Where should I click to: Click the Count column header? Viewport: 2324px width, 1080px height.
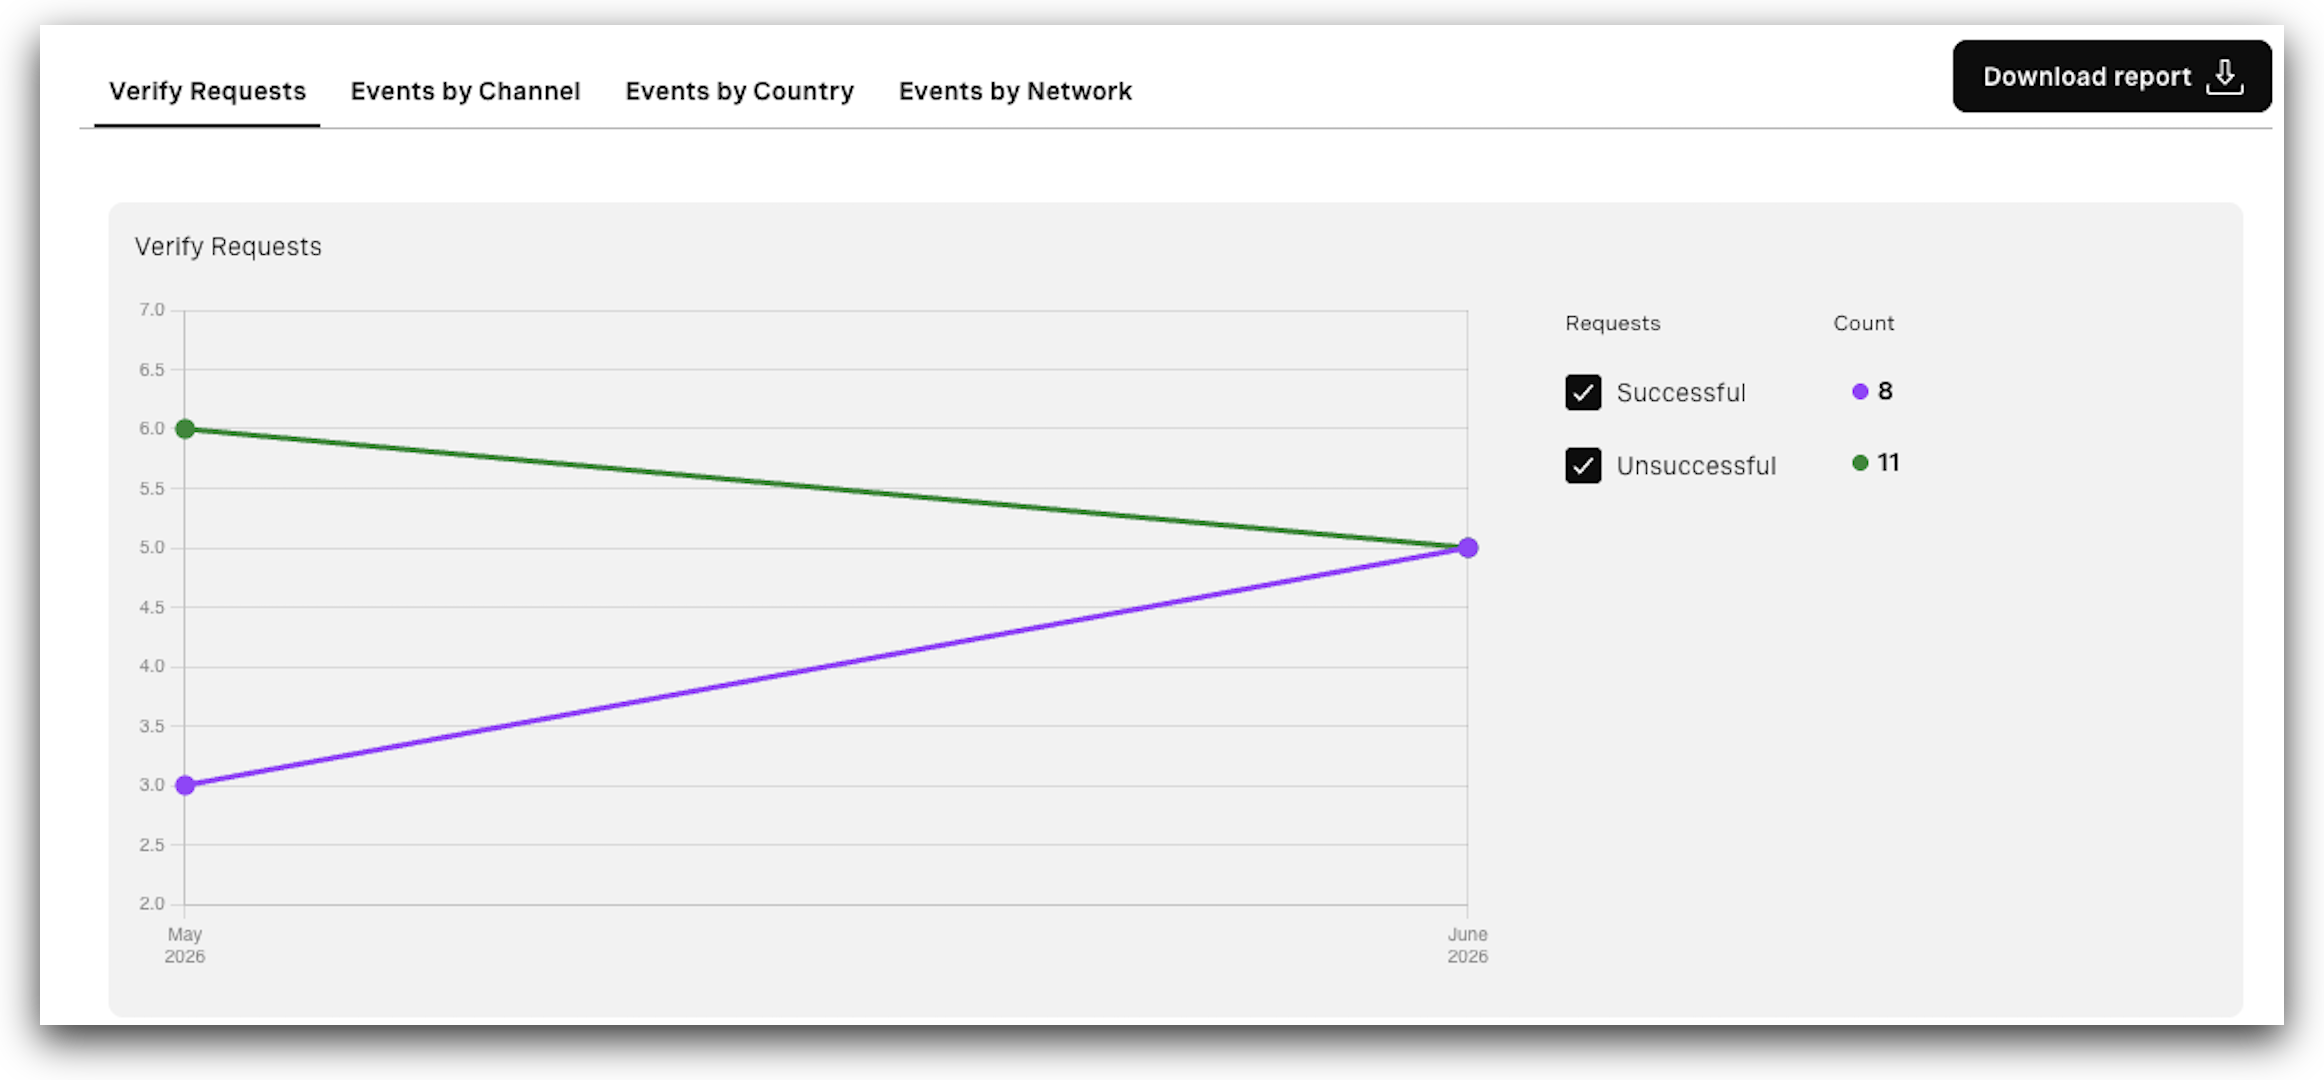pyautogui.click(x=1863, y=323)
